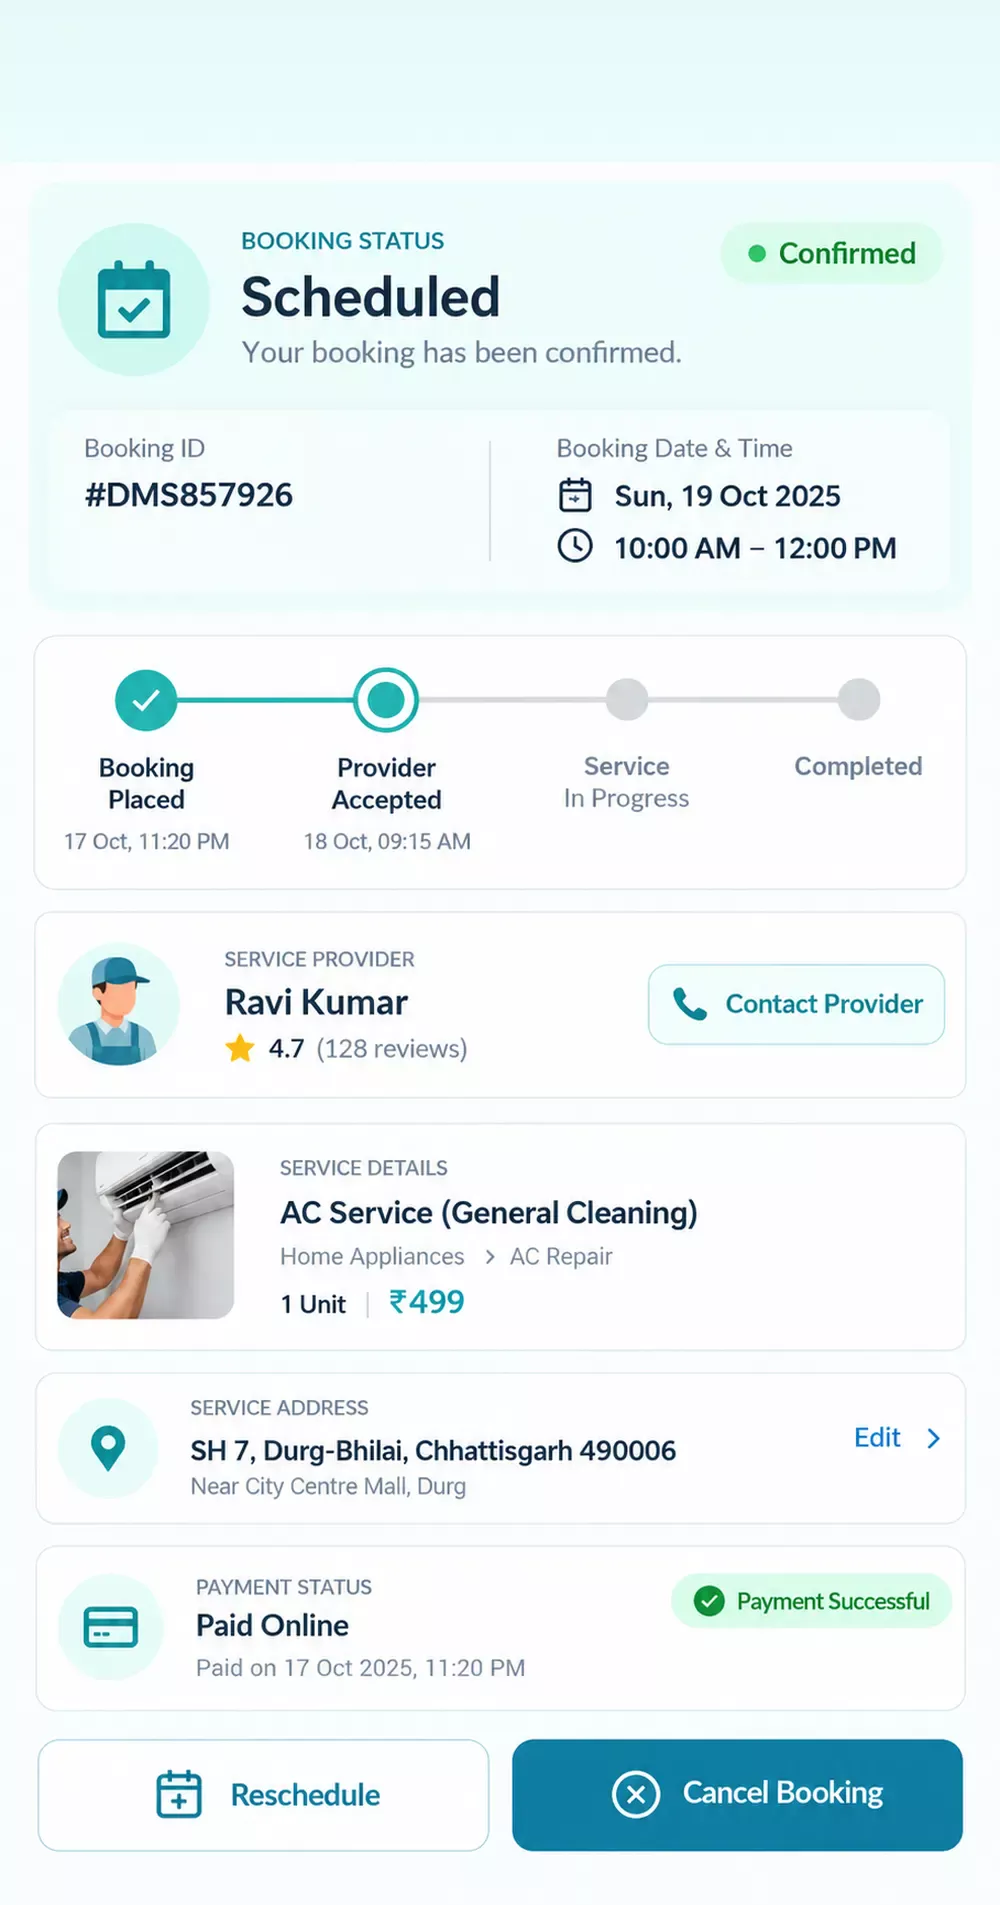This screenshot has width=1000, height=1905.
Task: Click the breadcrumb chevron after Home Appliances
Action: [x=489, y=1257]
